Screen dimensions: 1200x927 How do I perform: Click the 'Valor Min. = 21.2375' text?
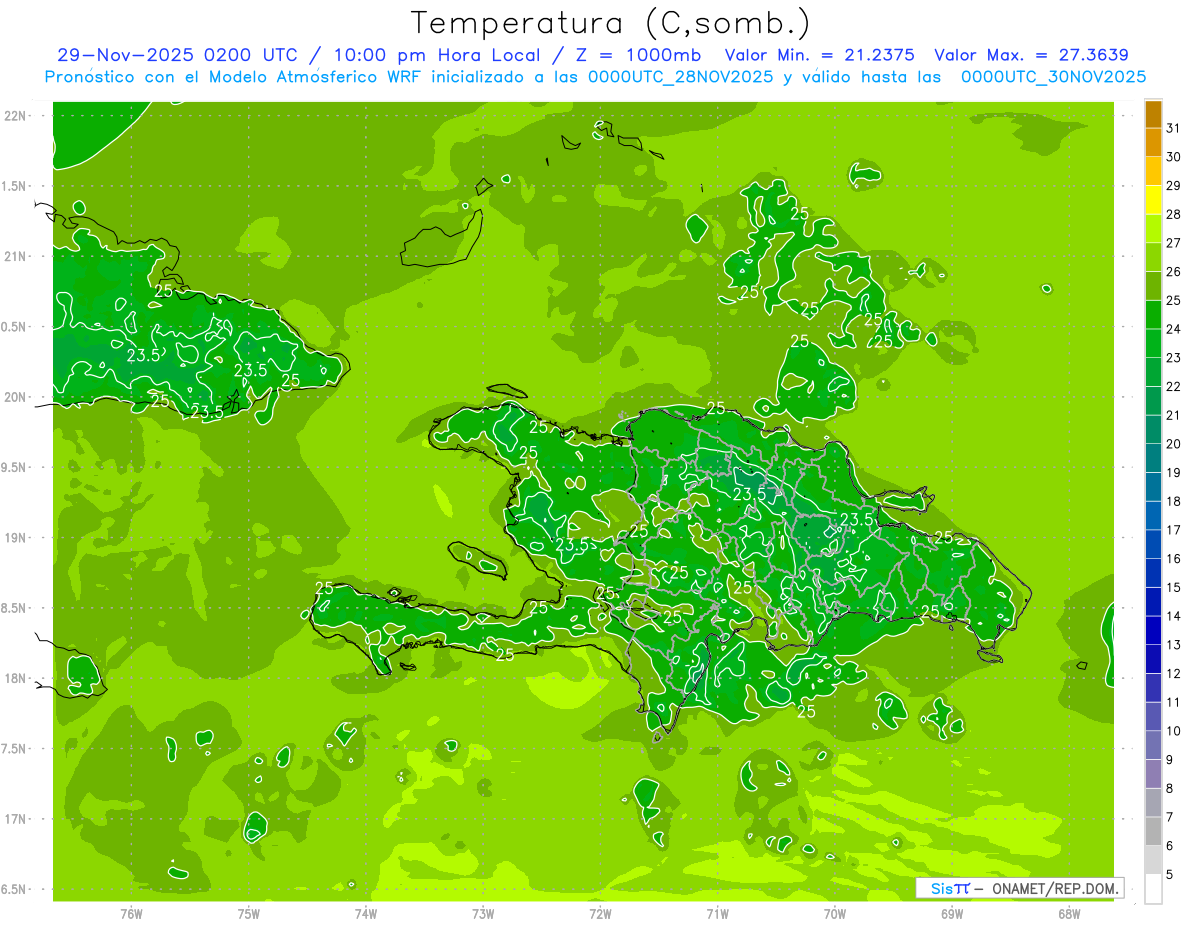pos(819,55)
